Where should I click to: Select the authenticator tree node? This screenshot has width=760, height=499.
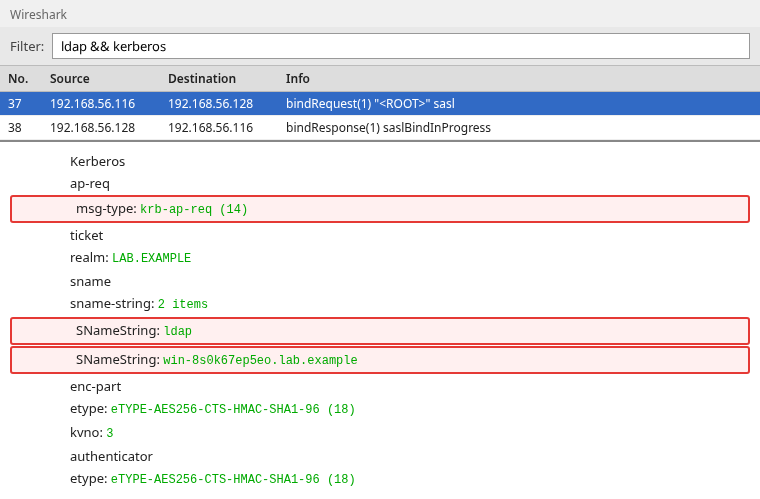point(111,456)
